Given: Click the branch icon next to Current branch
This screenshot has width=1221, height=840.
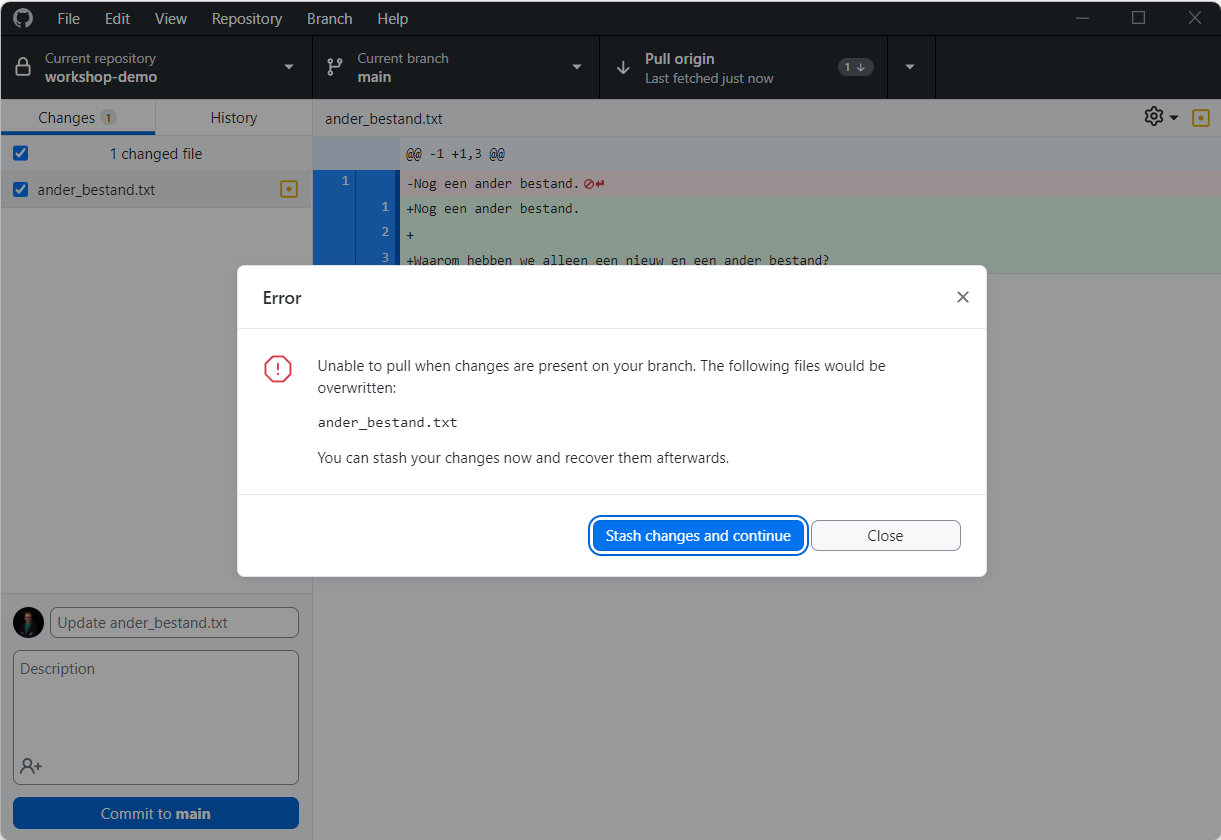Looking at the screenshot, I should 336,66.
